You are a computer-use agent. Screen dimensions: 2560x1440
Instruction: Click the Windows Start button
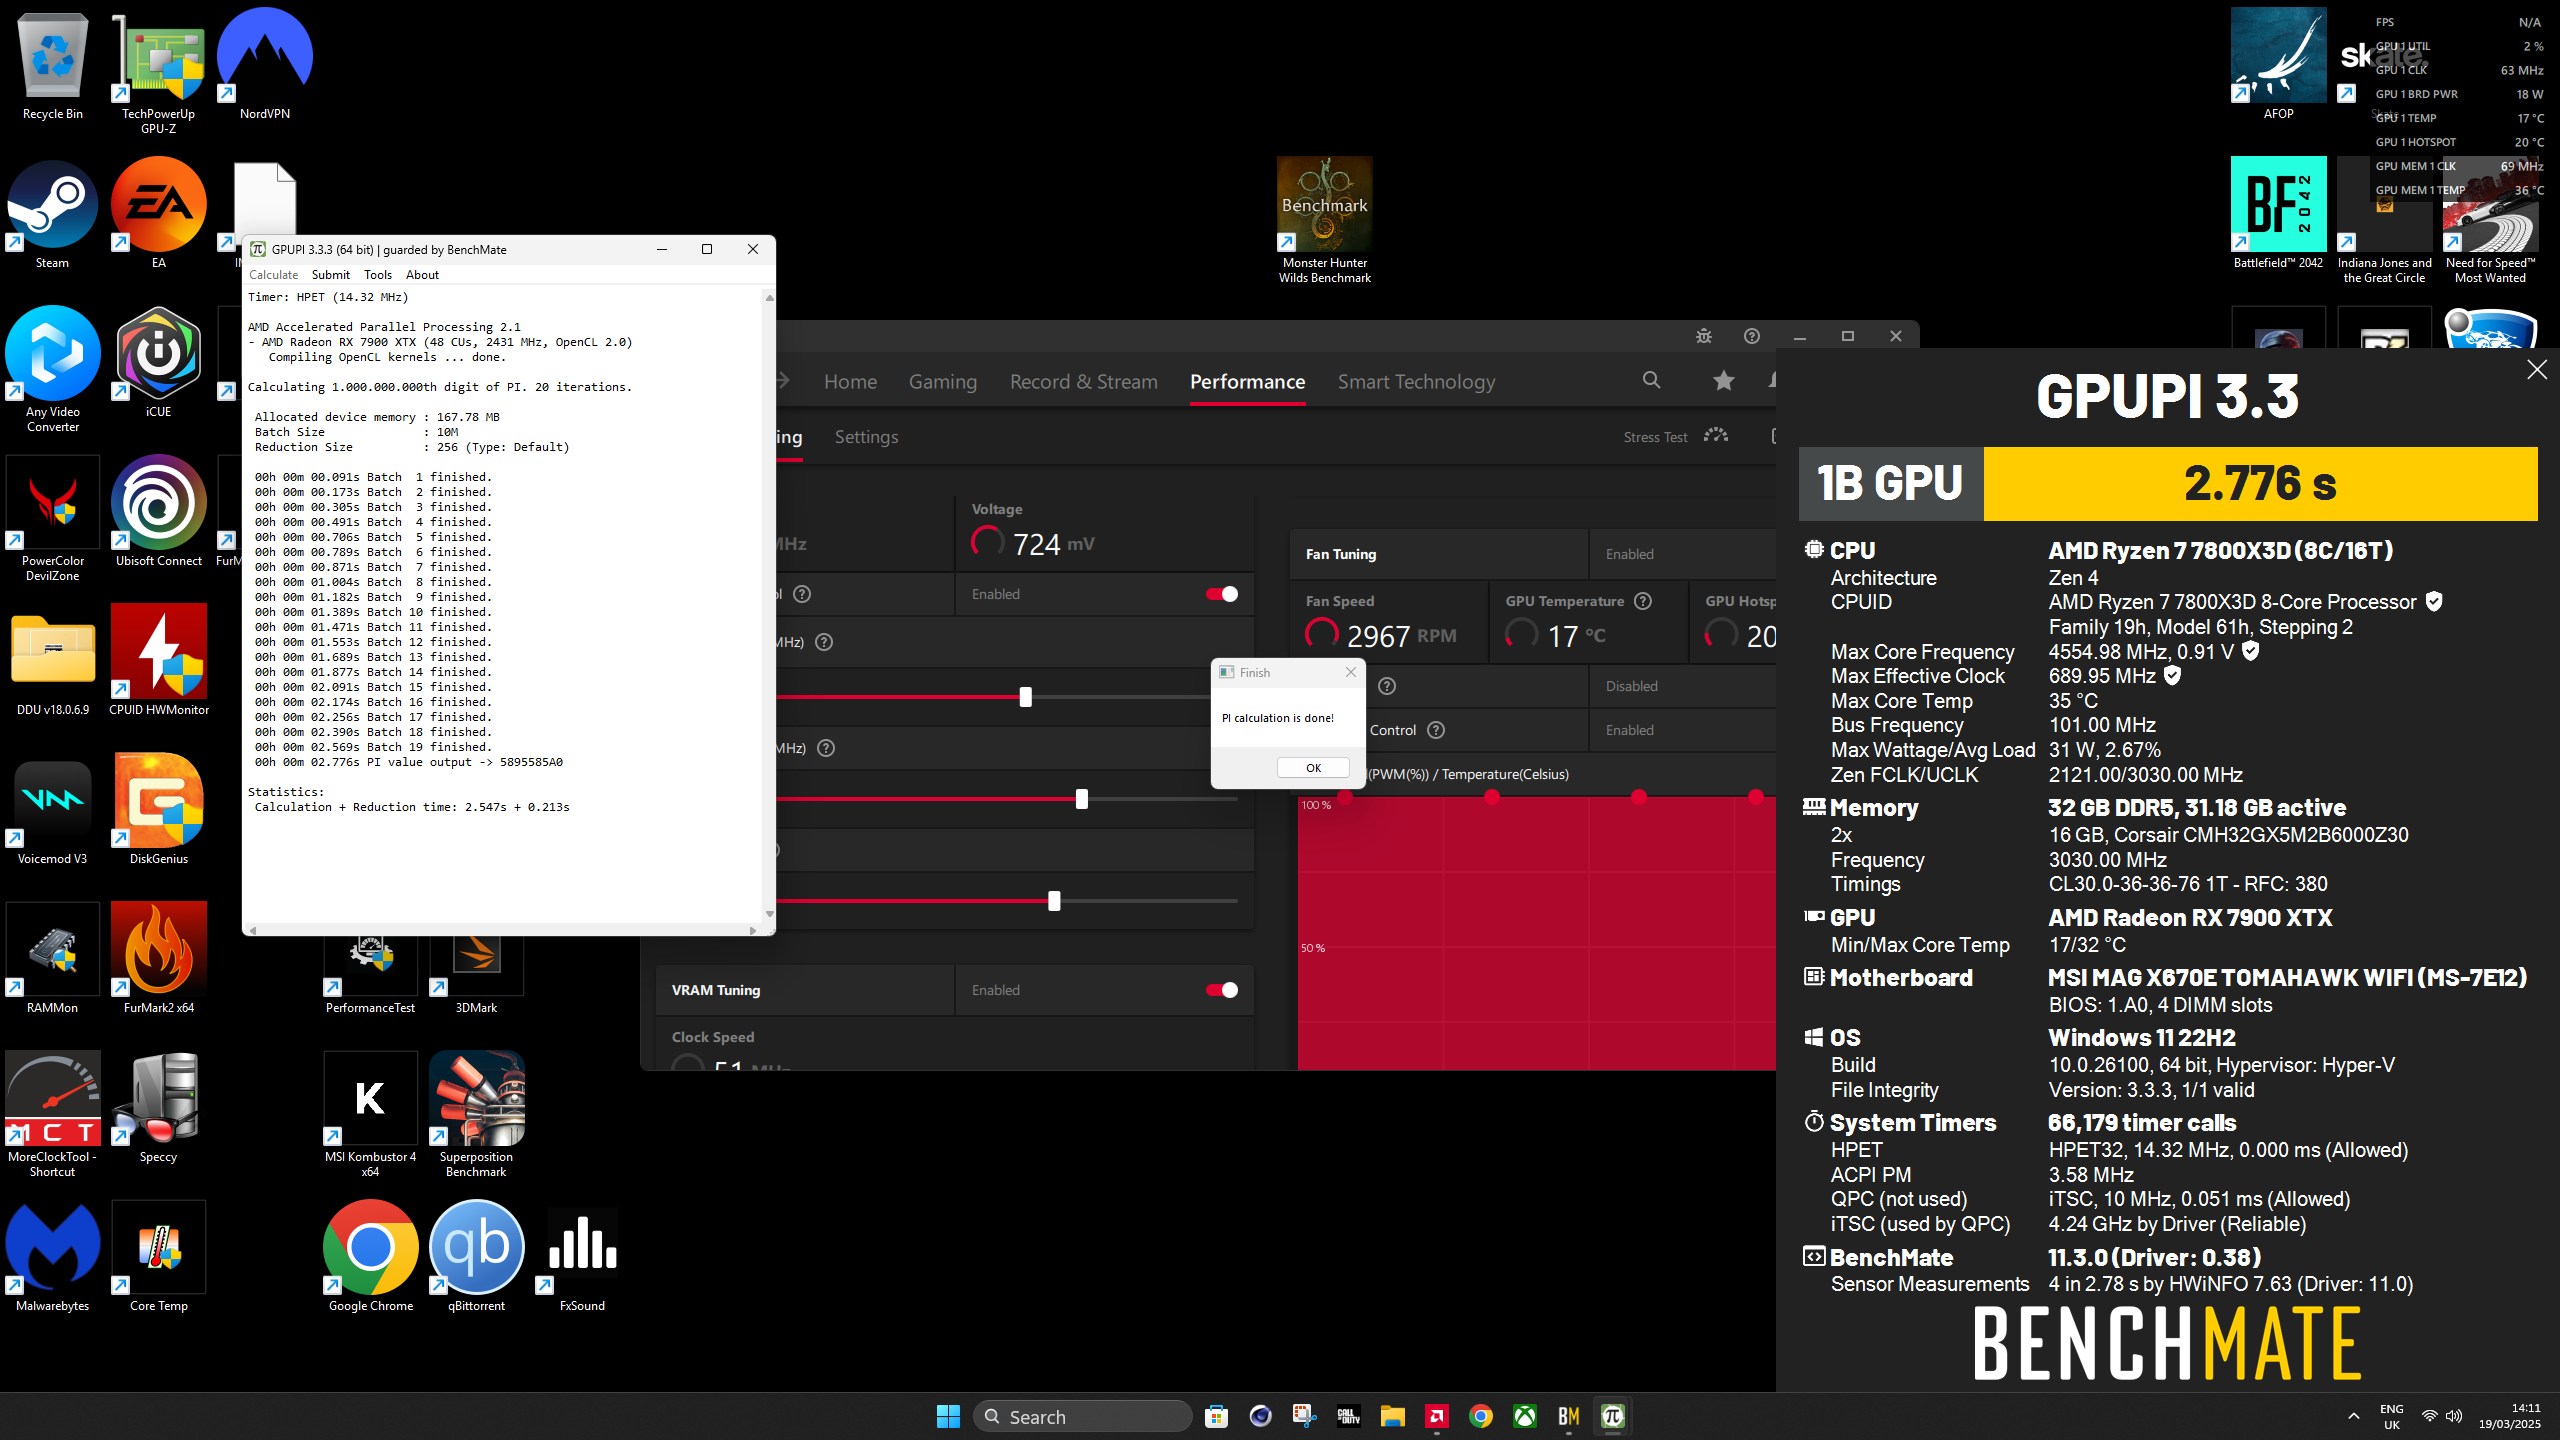[x=948, y=1416]
